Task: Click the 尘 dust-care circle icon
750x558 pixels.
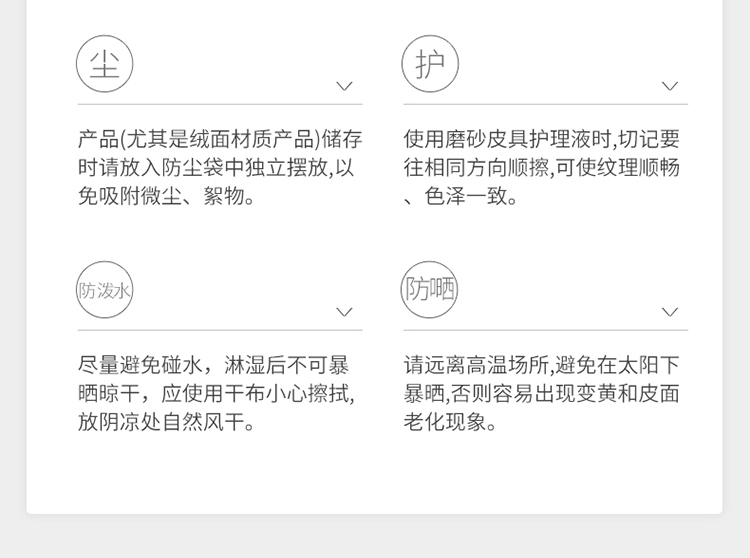Action: 104,64
